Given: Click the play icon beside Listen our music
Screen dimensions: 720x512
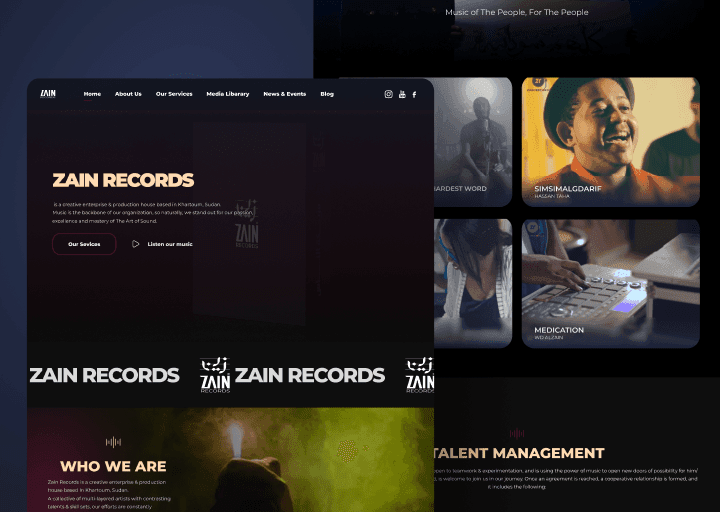Looking at the screenshot, I should click(135, 244).
